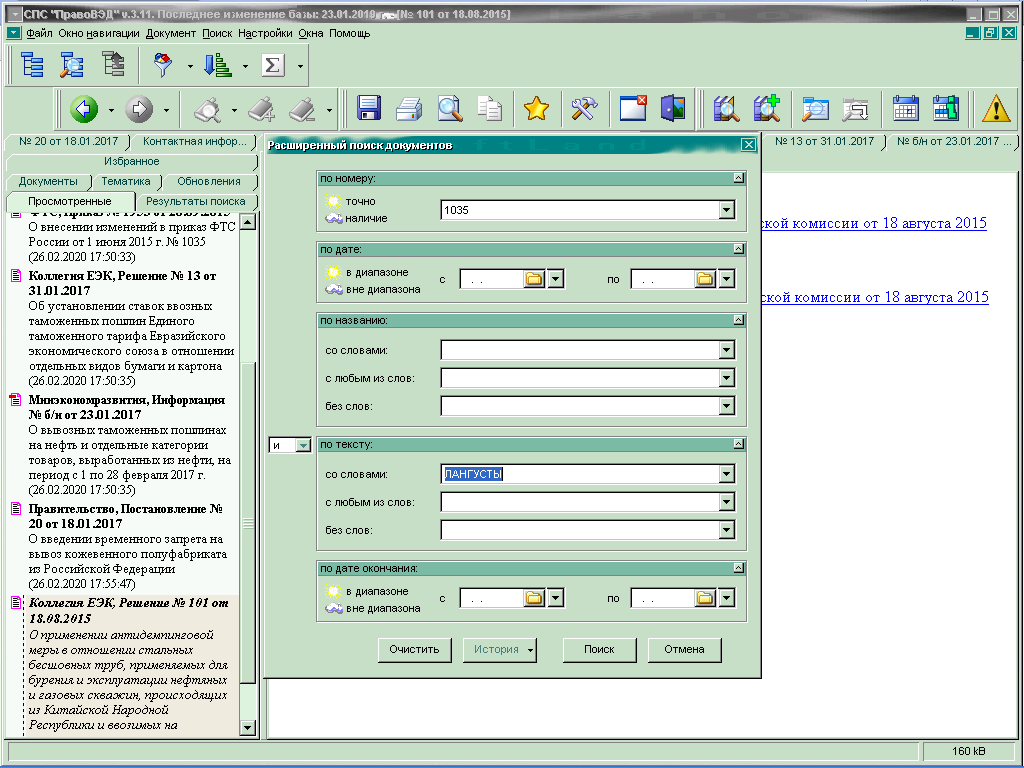Switch to the Результаты поиска tab

point(196,201)
